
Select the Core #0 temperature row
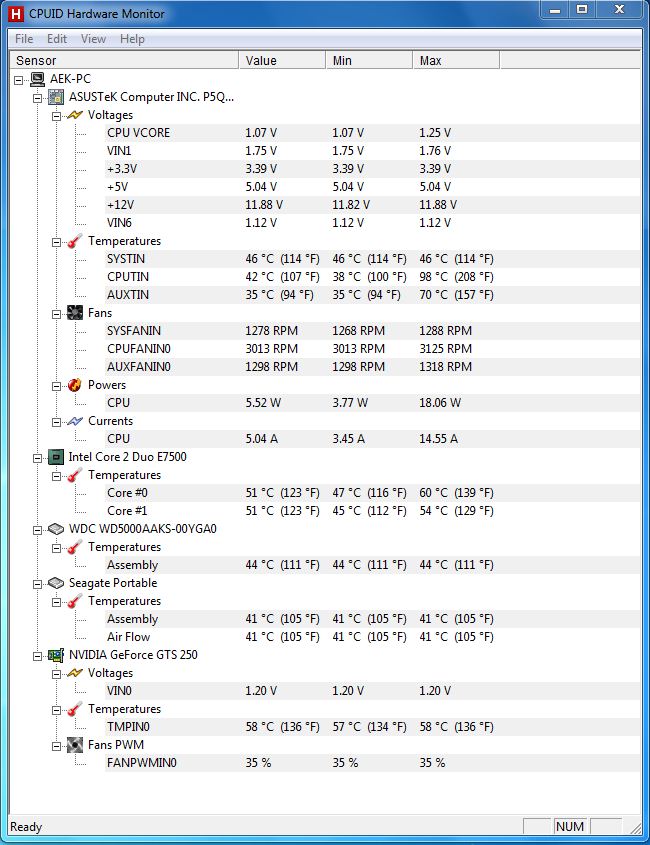tap(372, 493)
